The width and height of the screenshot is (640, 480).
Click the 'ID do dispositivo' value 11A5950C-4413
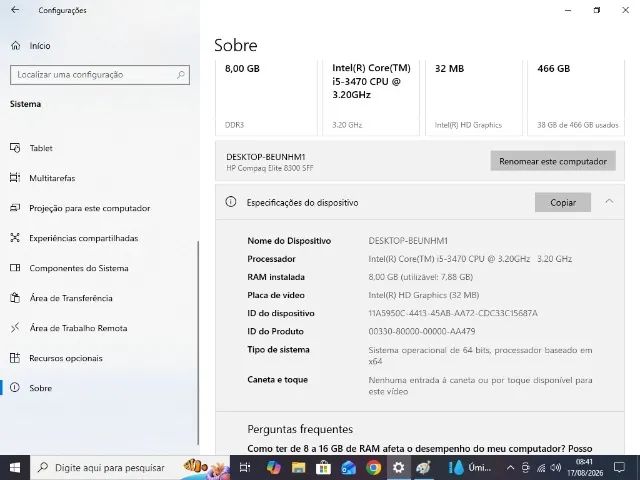tap(453, 313)
